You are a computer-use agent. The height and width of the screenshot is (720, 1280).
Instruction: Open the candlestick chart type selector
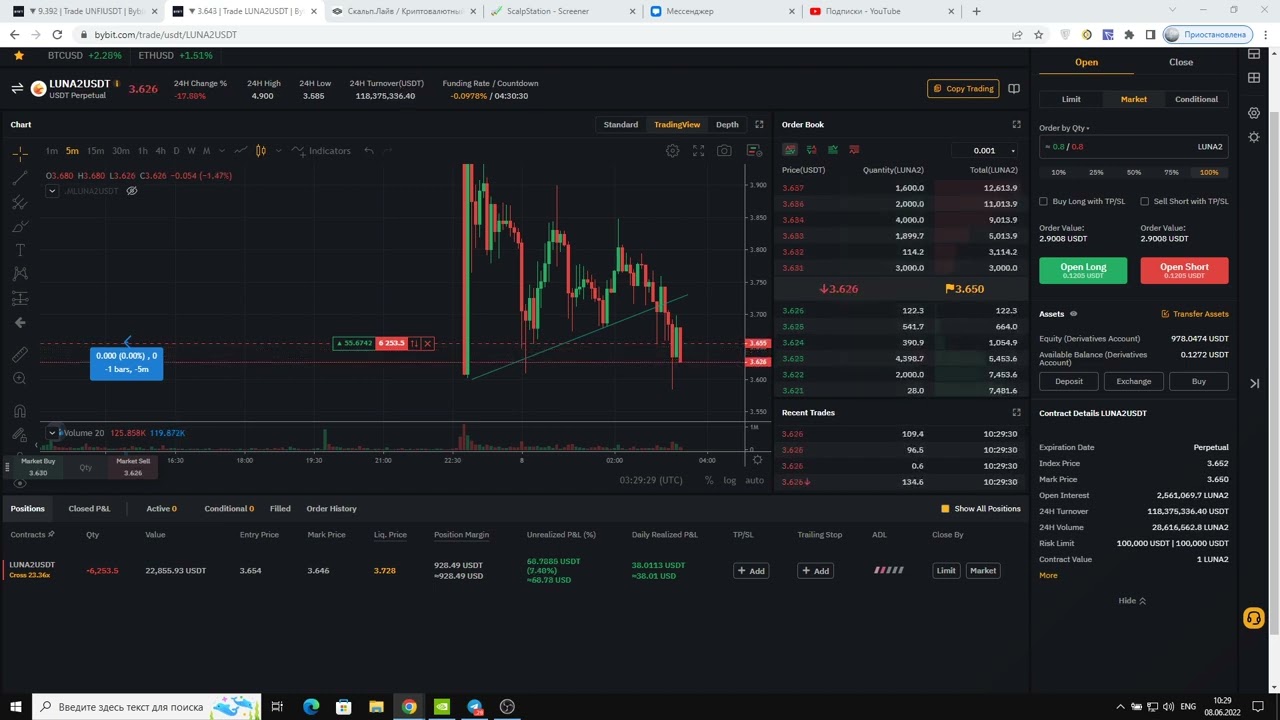261,151
